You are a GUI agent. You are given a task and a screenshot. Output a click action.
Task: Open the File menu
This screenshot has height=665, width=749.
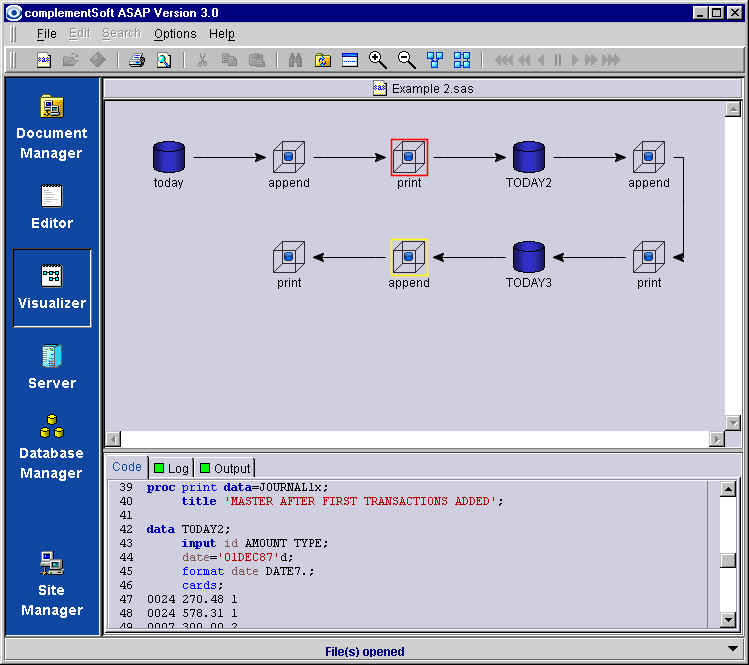click(x=46, y=34)
